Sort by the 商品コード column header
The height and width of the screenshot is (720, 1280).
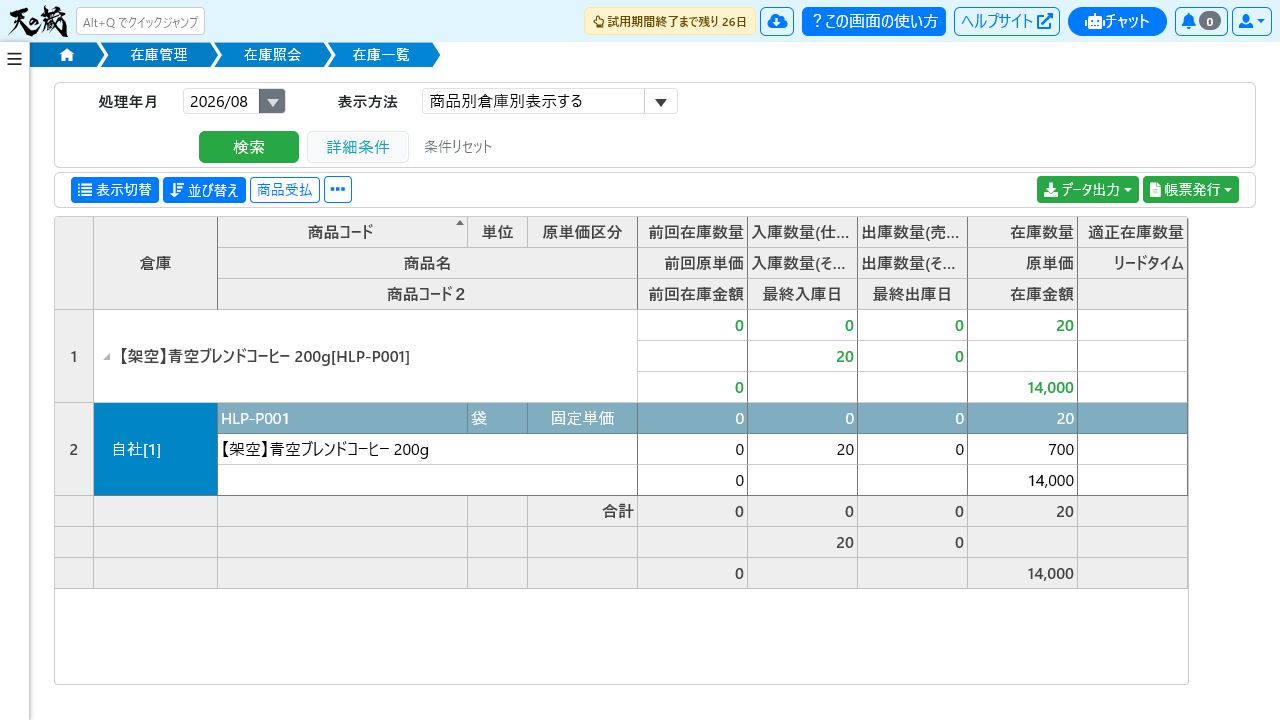342,232
